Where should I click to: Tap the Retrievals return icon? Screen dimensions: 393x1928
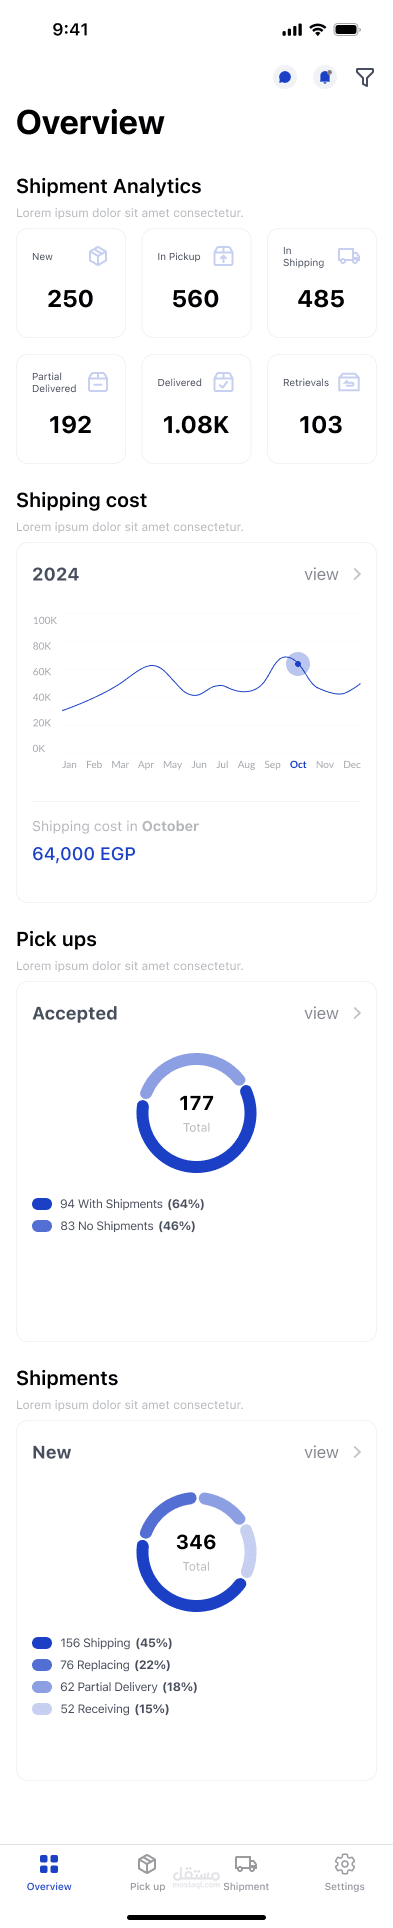(x=349, y=382)
